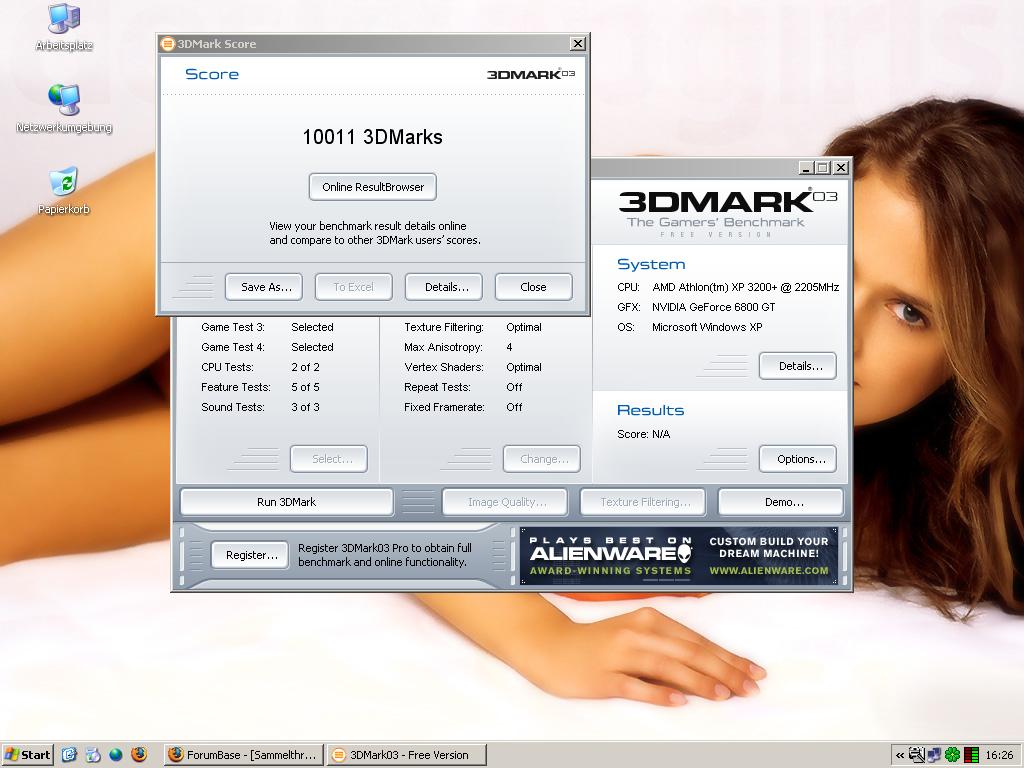
Task: Click the 3DMark Score title bar icon
Action: [x=168, y=44]
